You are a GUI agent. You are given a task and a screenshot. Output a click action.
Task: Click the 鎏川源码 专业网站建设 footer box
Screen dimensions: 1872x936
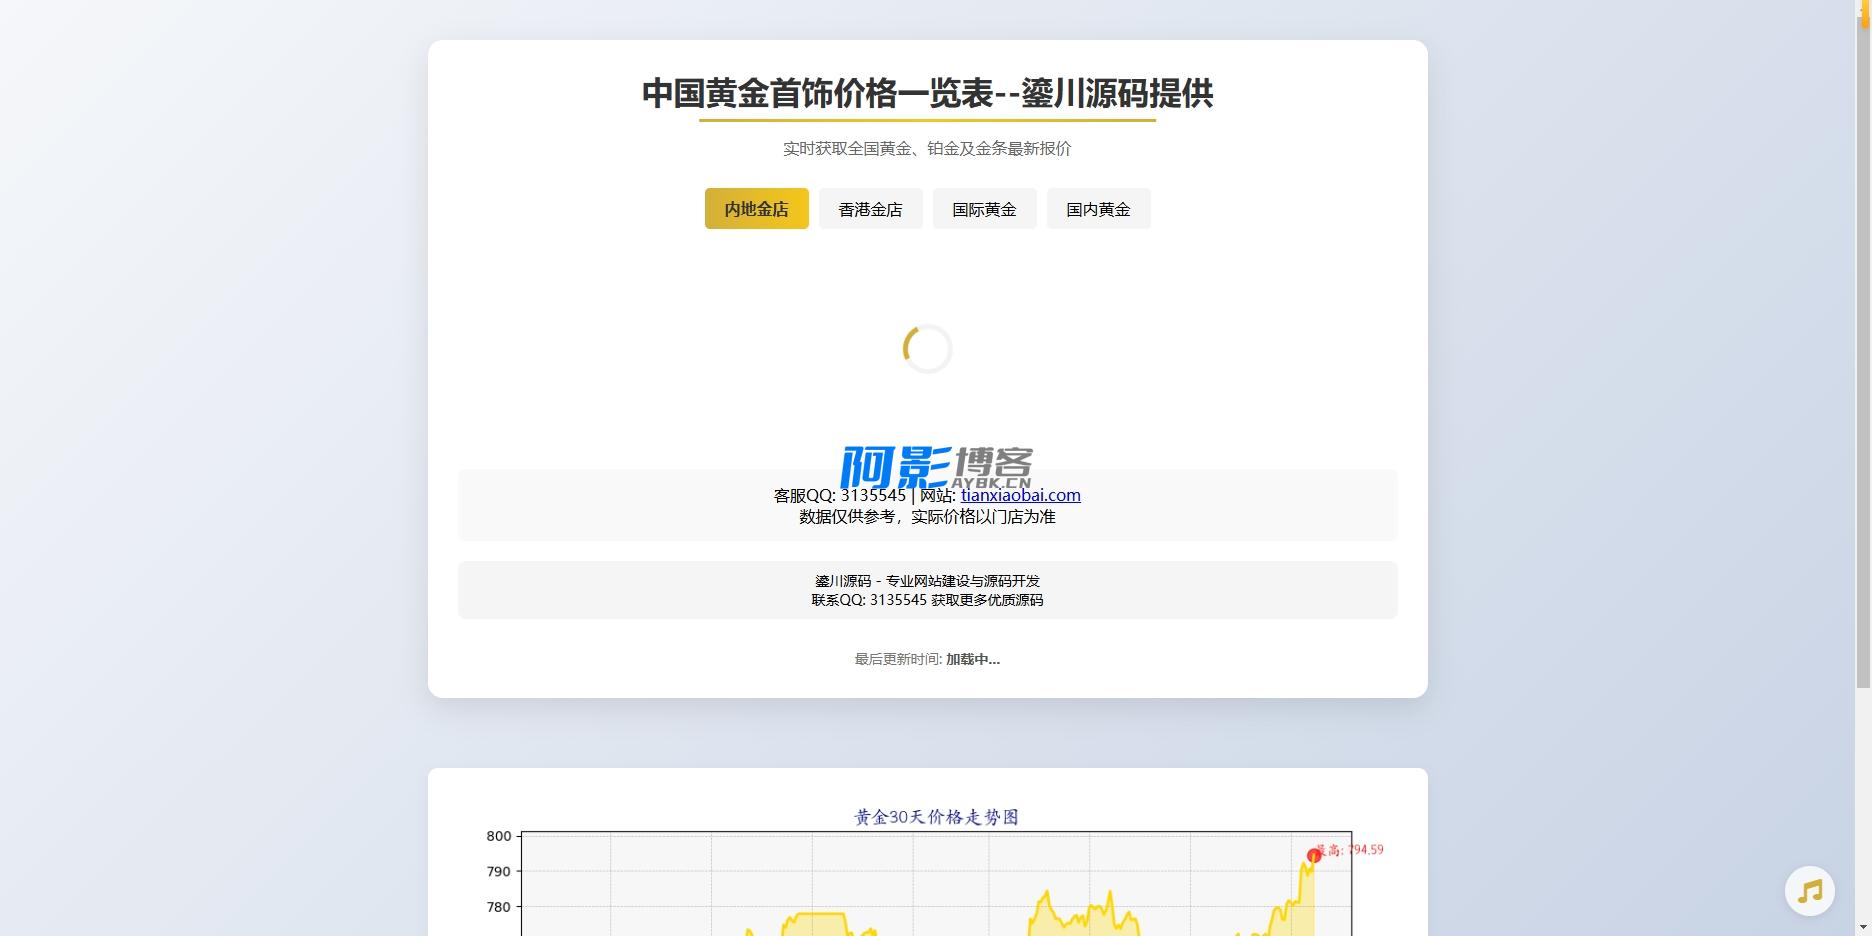(927, 590)
